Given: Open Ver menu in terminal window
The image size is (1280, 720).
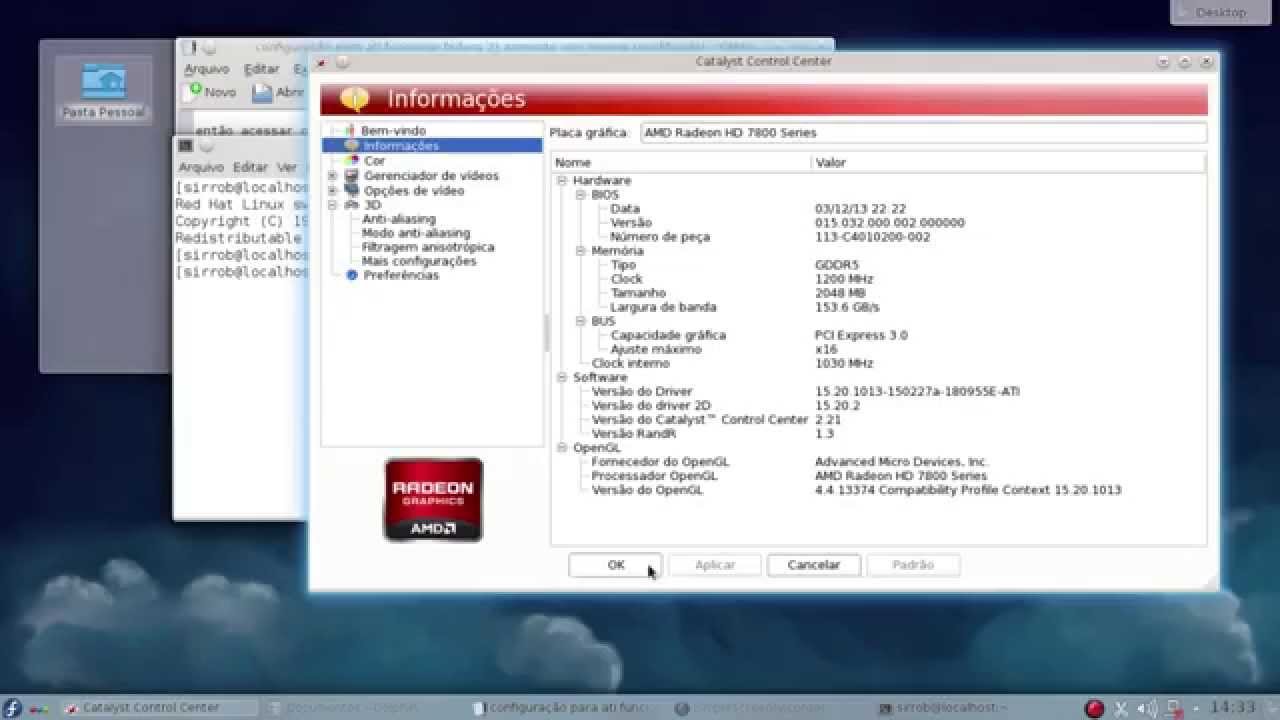Looking at the screenshot, I should pos(287,167).
